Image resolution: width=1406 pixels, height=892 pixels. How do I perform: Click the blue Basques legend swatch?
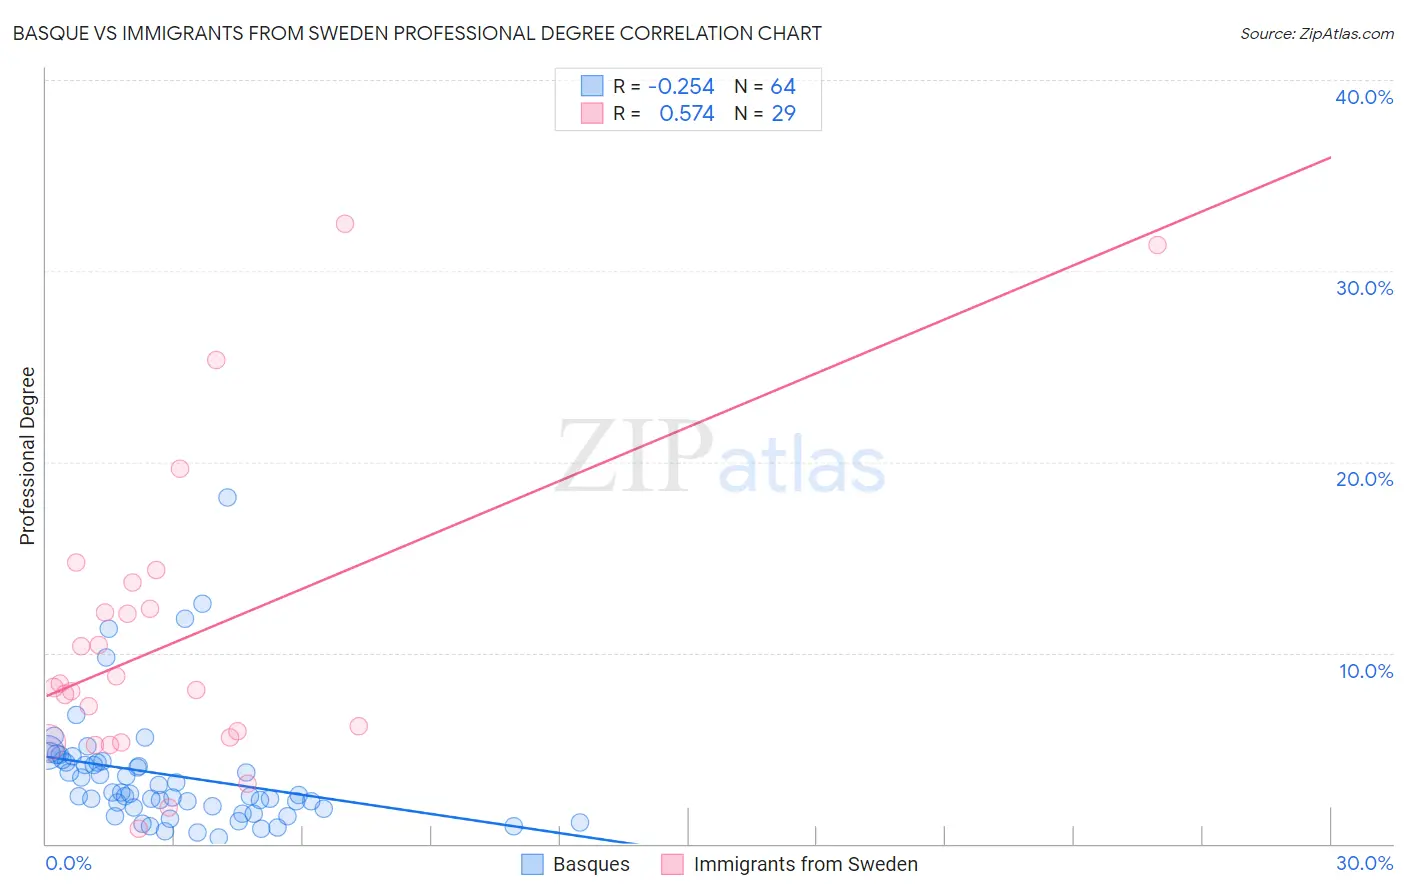pos(532,864)
